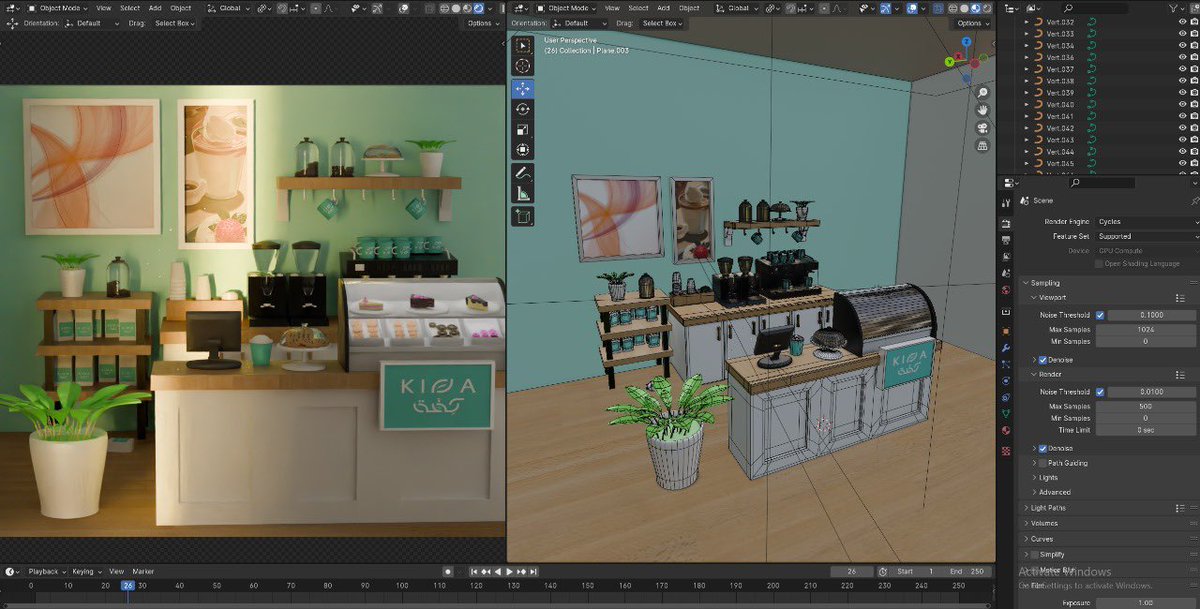Open Options dropdown in right viewport

971,23
